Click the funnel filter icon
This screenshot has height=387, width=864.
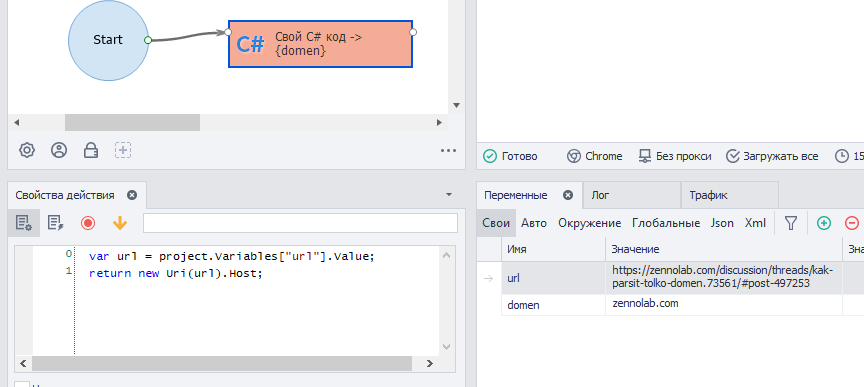791,223
